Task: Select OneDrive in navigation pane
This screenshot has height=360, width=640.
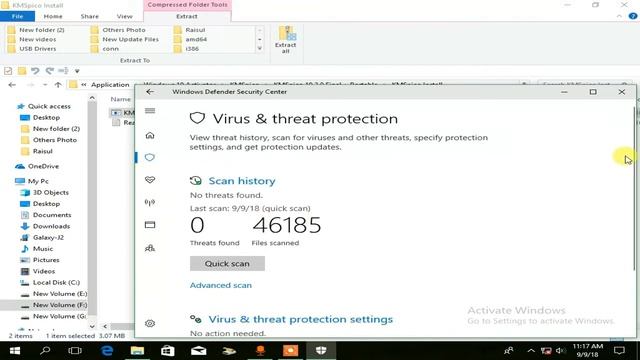Action: point(43,166)
